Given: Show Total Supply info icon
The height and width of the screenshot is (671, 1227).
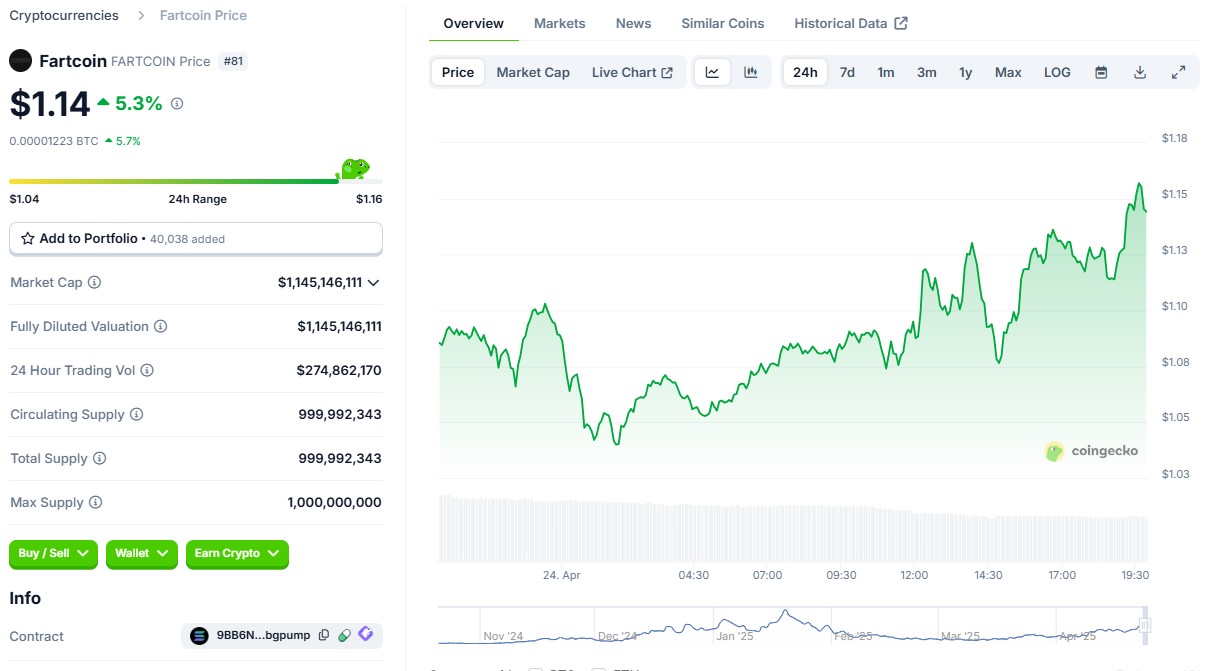Looking at the screenshot, I should coord(99,459).
